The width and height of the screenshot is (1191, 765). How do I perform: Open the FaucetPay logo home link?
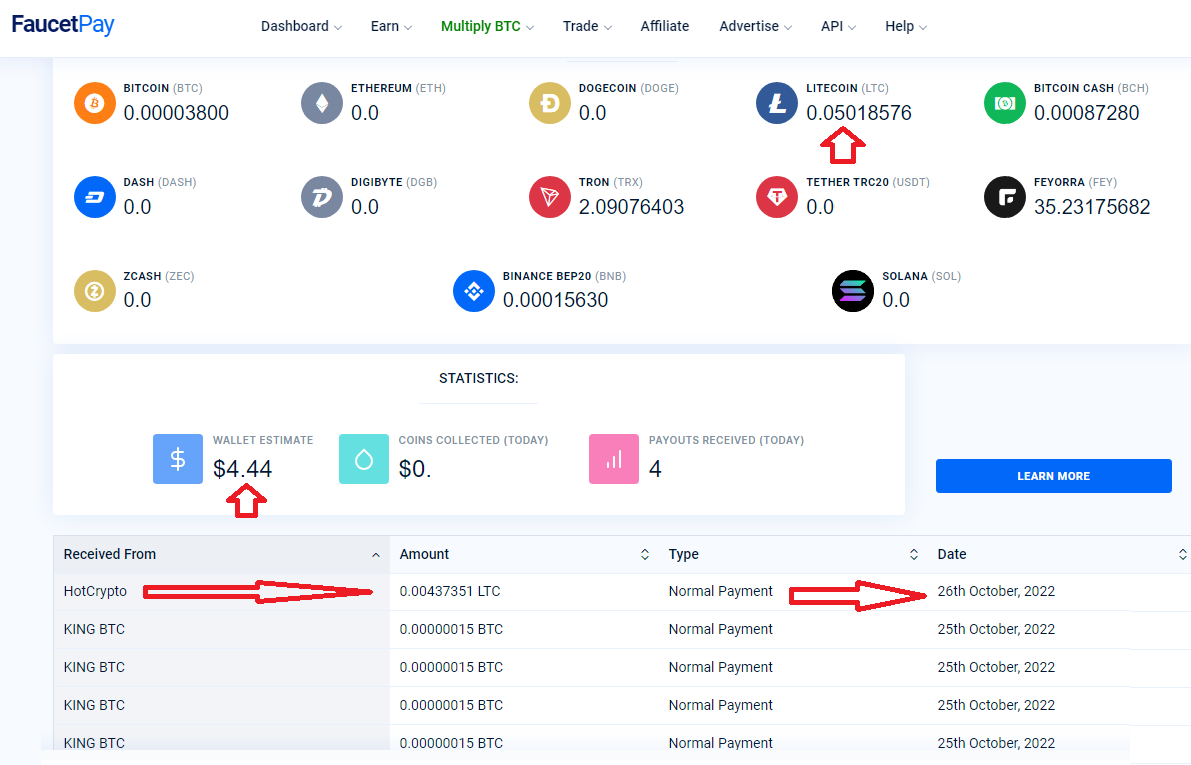(x=63, y=25)
